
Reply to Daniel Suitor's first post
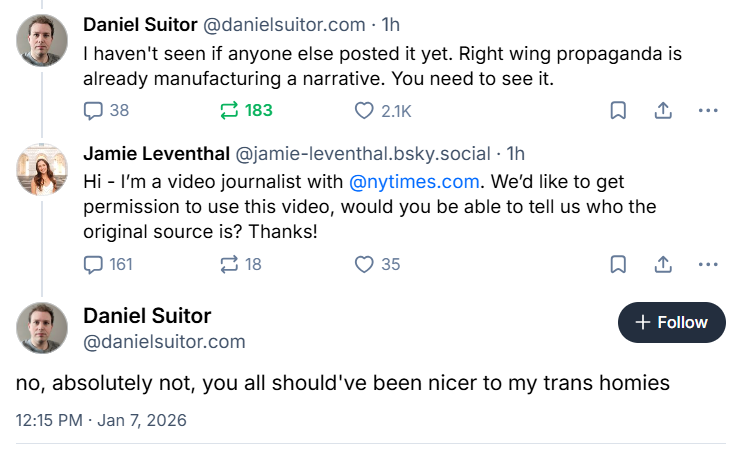pyautogui.click(x=94, y=110)
